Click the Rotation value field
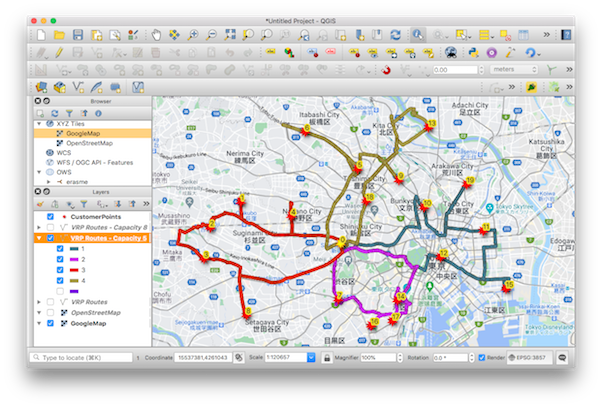This screenshot has height=407, width=602. click(x=450, y=357)
